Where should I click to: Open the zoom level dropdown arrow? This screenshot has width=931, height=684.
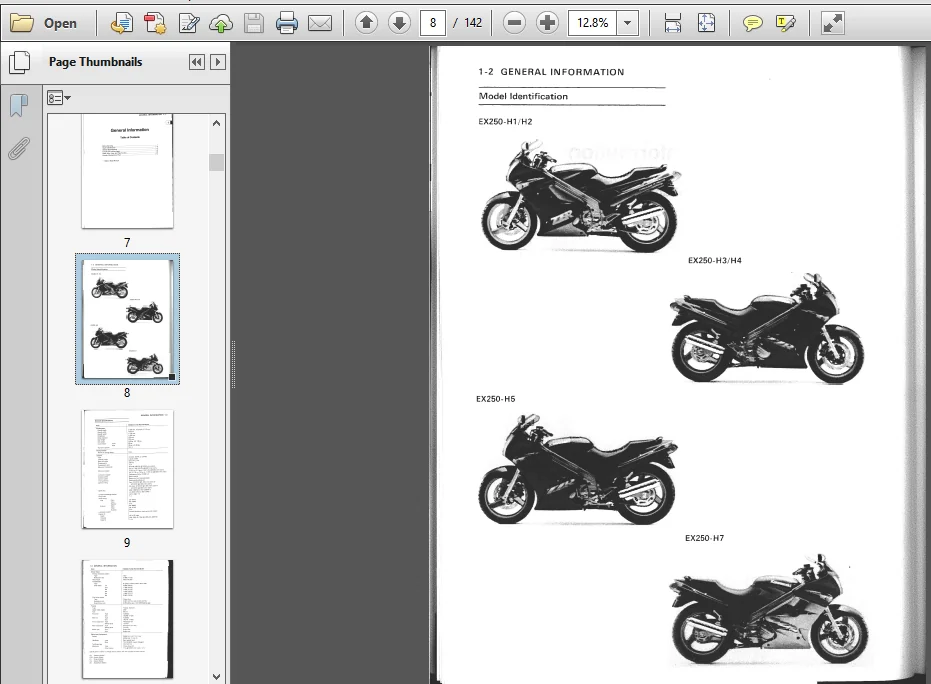click(628, 23)
